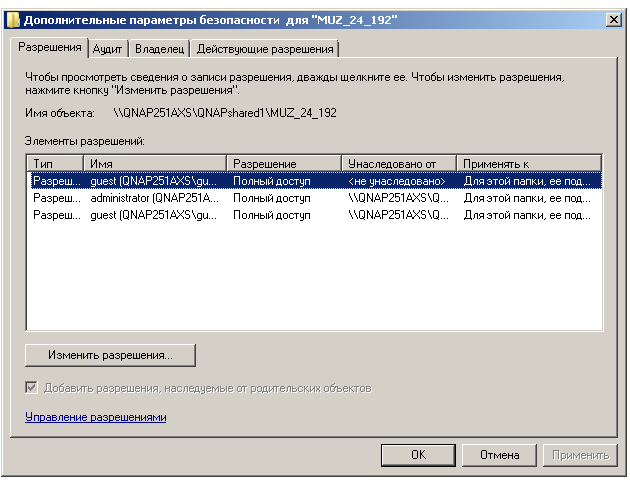This screenshot has width=630, height=485.
Task: Open the Действующие разрешения tab
Action: (265, 49)
